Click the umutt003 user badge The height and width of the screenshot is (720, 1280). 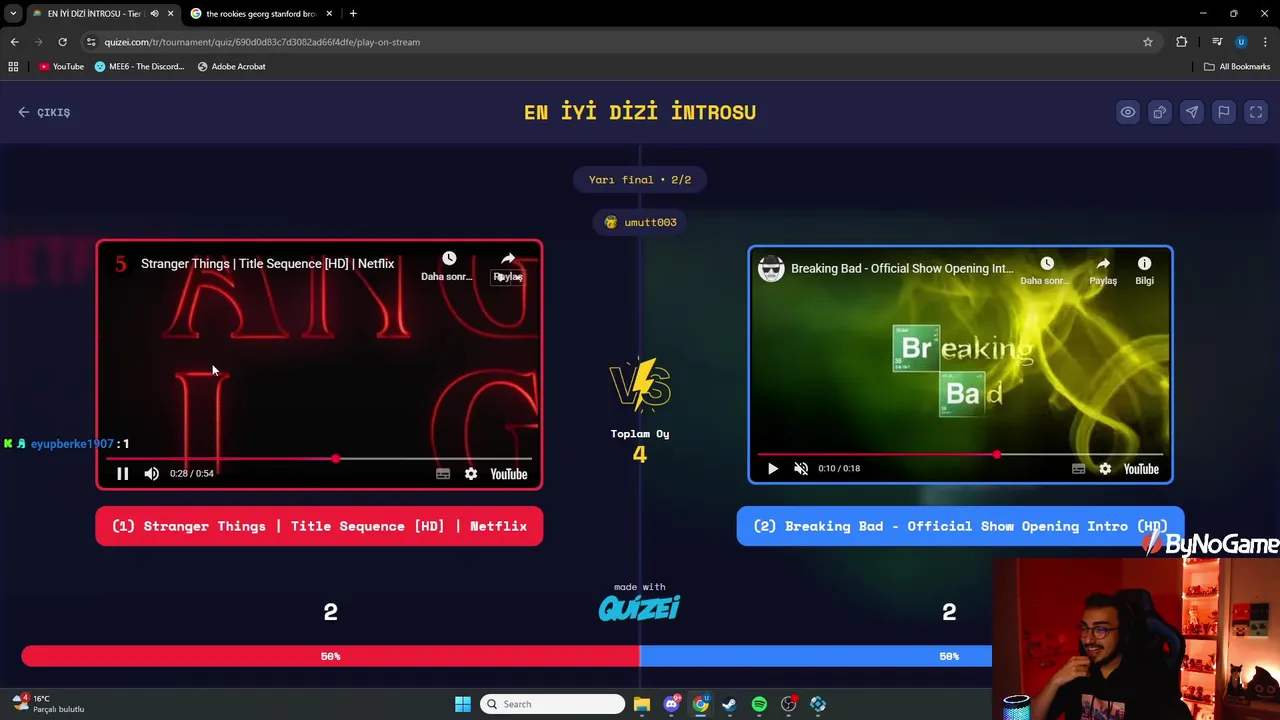tap(640, 222)
